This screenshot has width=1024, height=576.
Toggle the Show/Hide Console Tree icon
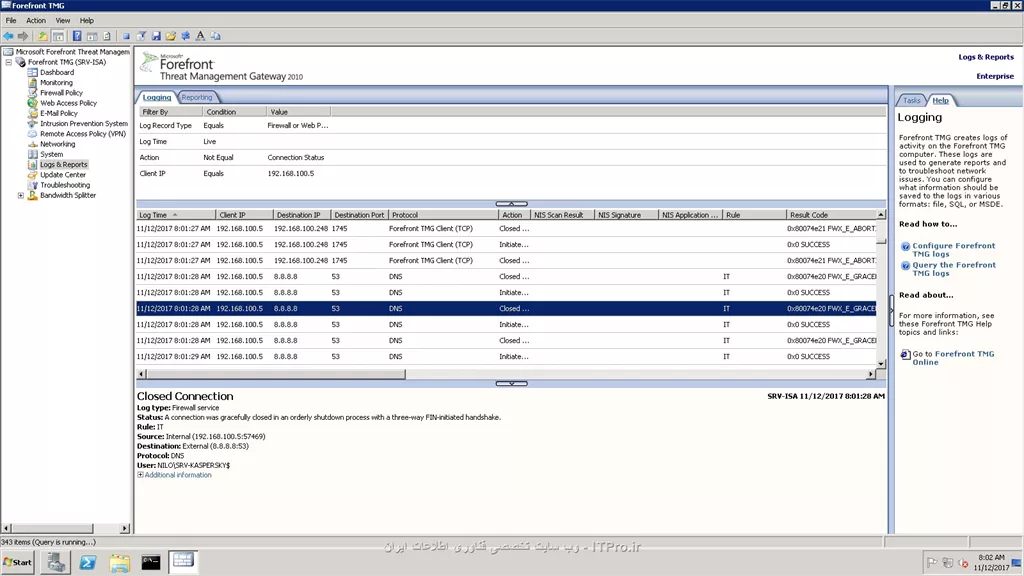click(x=58, y=36)
